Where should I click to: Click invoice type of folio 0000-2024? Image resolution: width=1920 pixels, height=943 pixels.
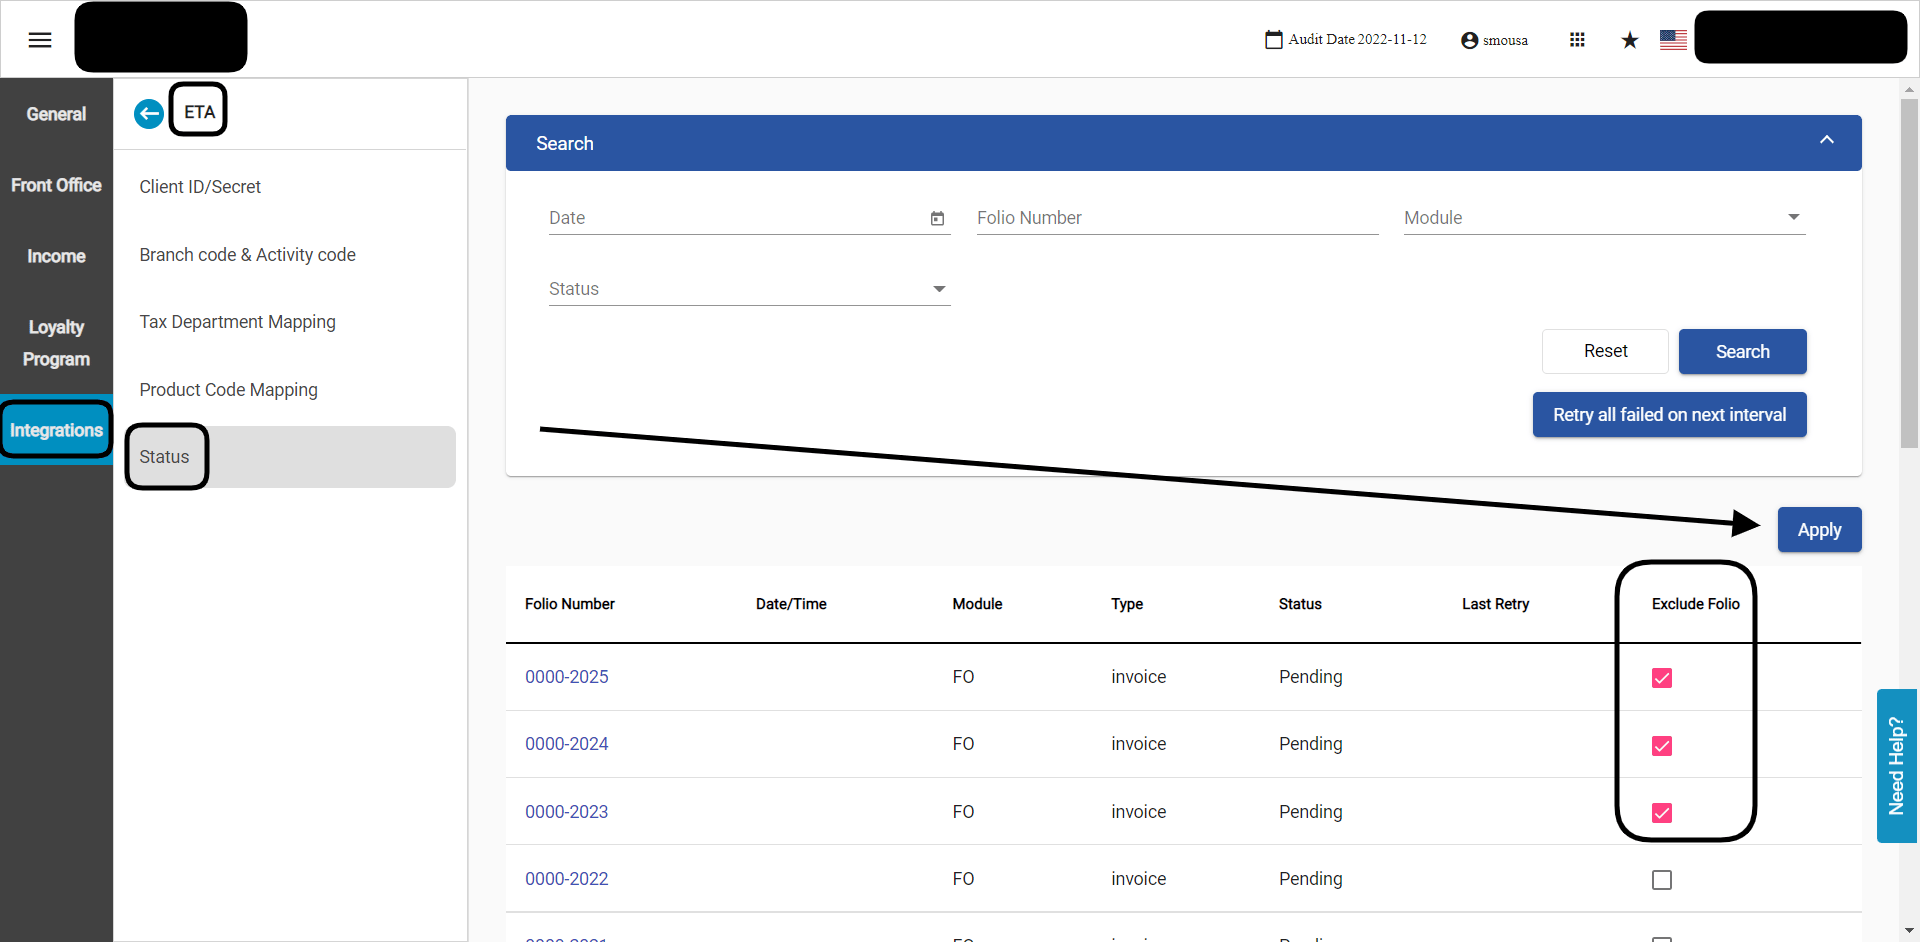1138,744
